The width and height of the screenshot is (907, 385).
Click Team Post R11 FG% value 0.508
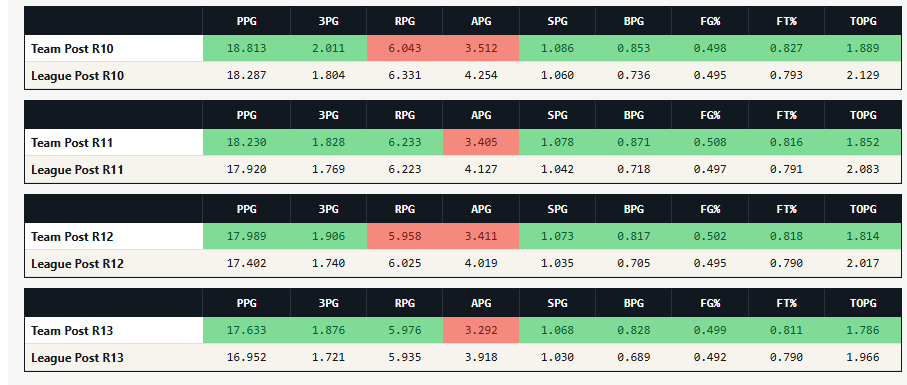pyautogui.click(x=710, y=142)
